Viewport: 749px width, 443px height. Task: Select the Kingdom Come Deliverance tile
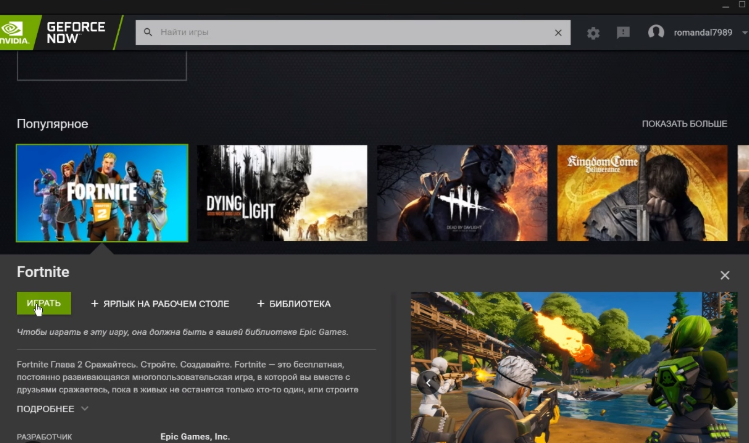click(x=642, y=193)
